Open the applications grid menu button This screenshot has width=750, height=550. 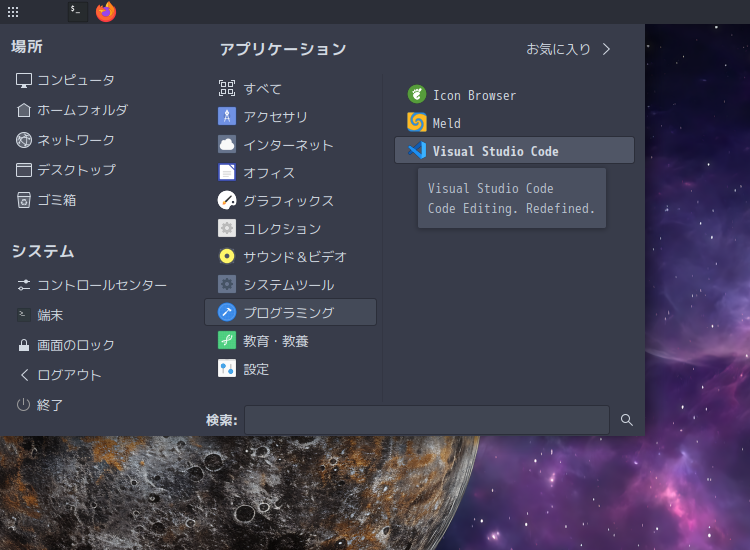point(13,12)
